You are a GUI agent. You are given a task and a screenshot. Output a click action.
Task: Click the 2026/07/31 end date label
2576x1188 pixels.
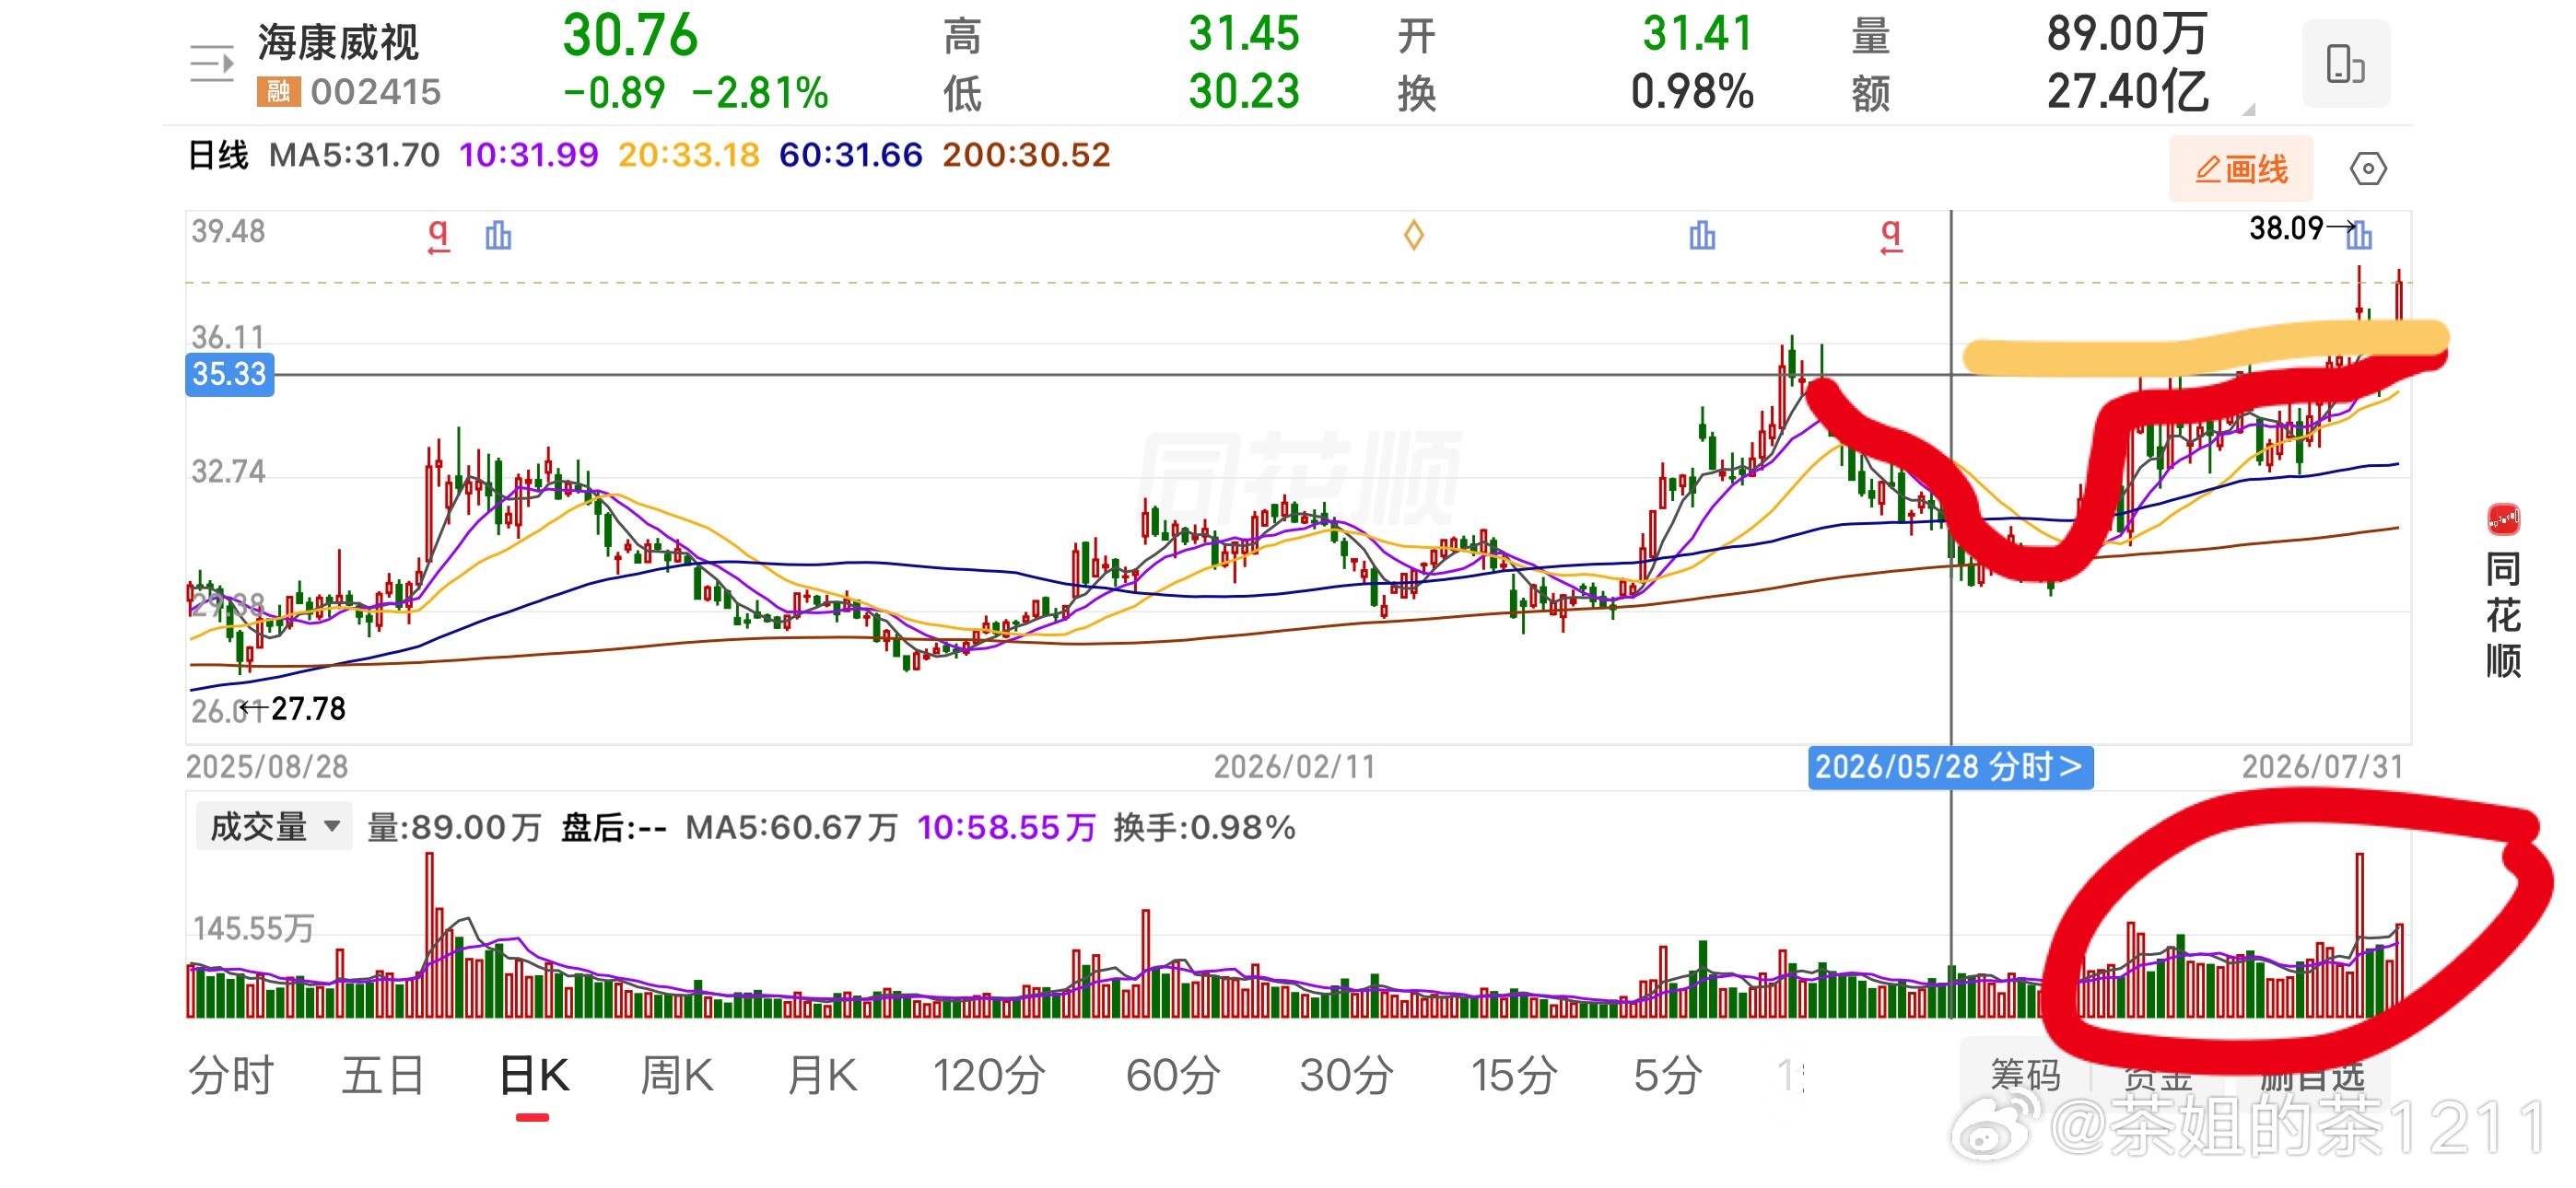pos(2322,767)
